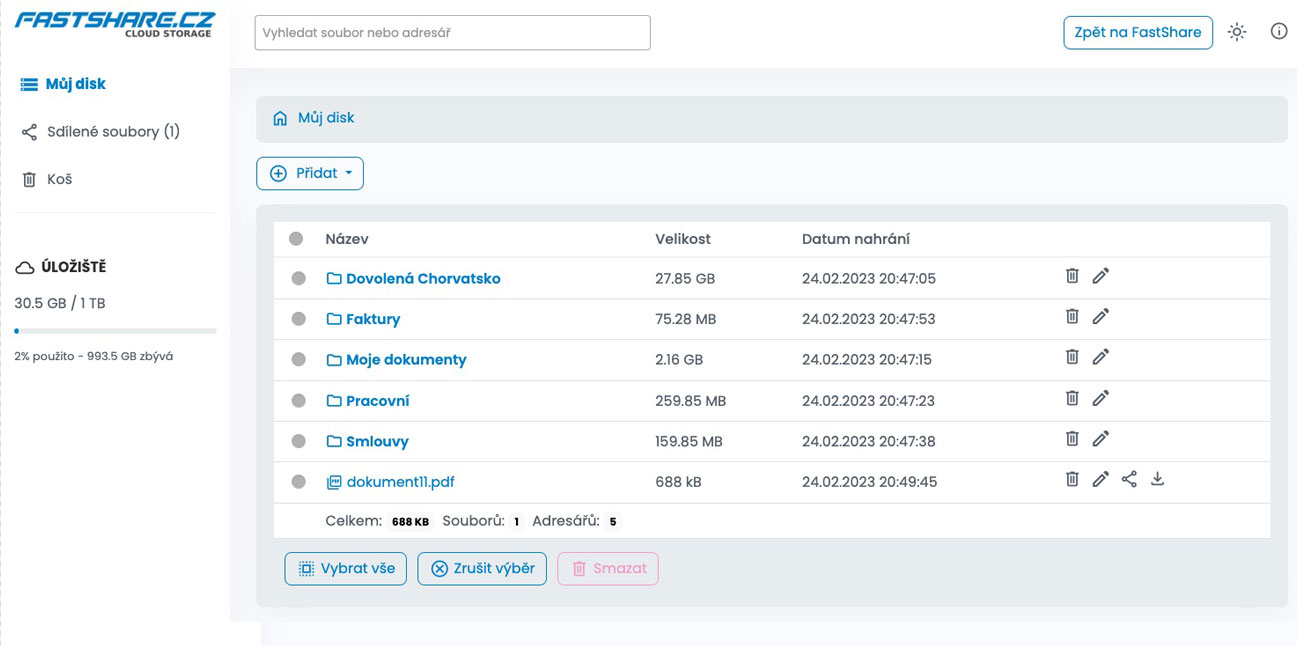Share dokument11.pdf using the share icon
1297x646 pixels.
pyautogui.click(x=1129, y=480)
